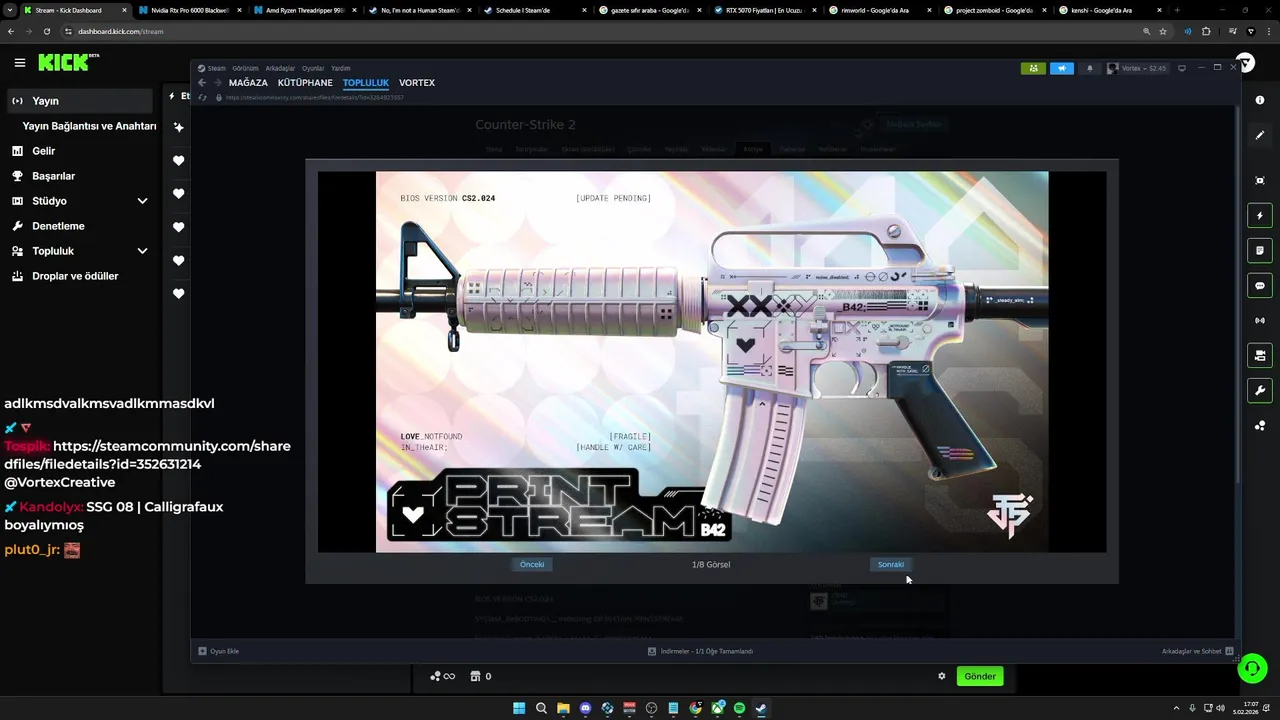
Task: Open Arkadaşlar ve Sohbet in Steam
Action: coord(1197,651)
